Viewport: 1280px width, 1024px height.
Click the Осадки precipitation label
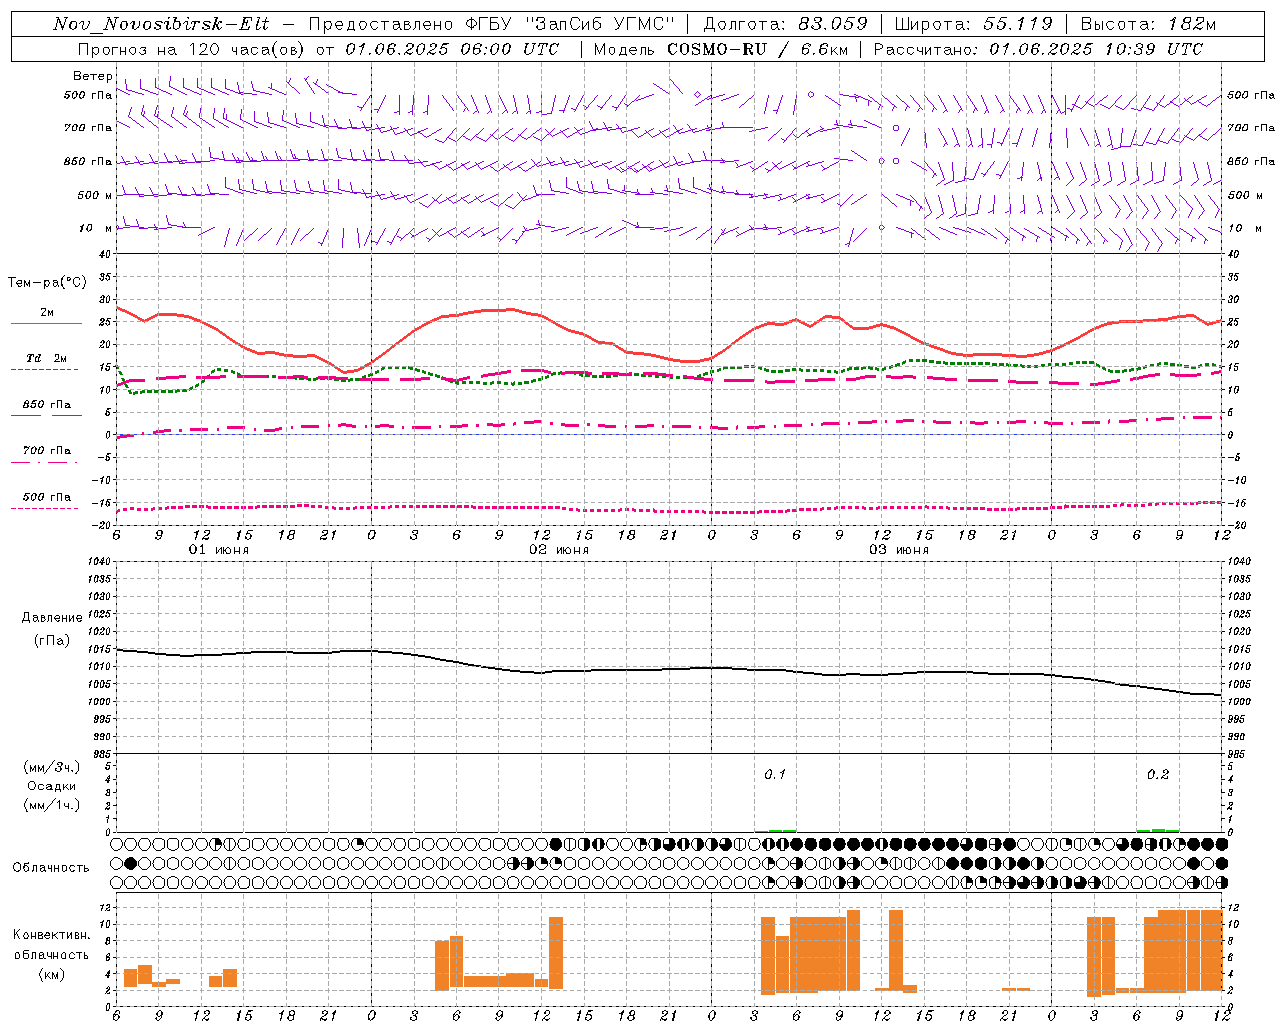(52, 786)
